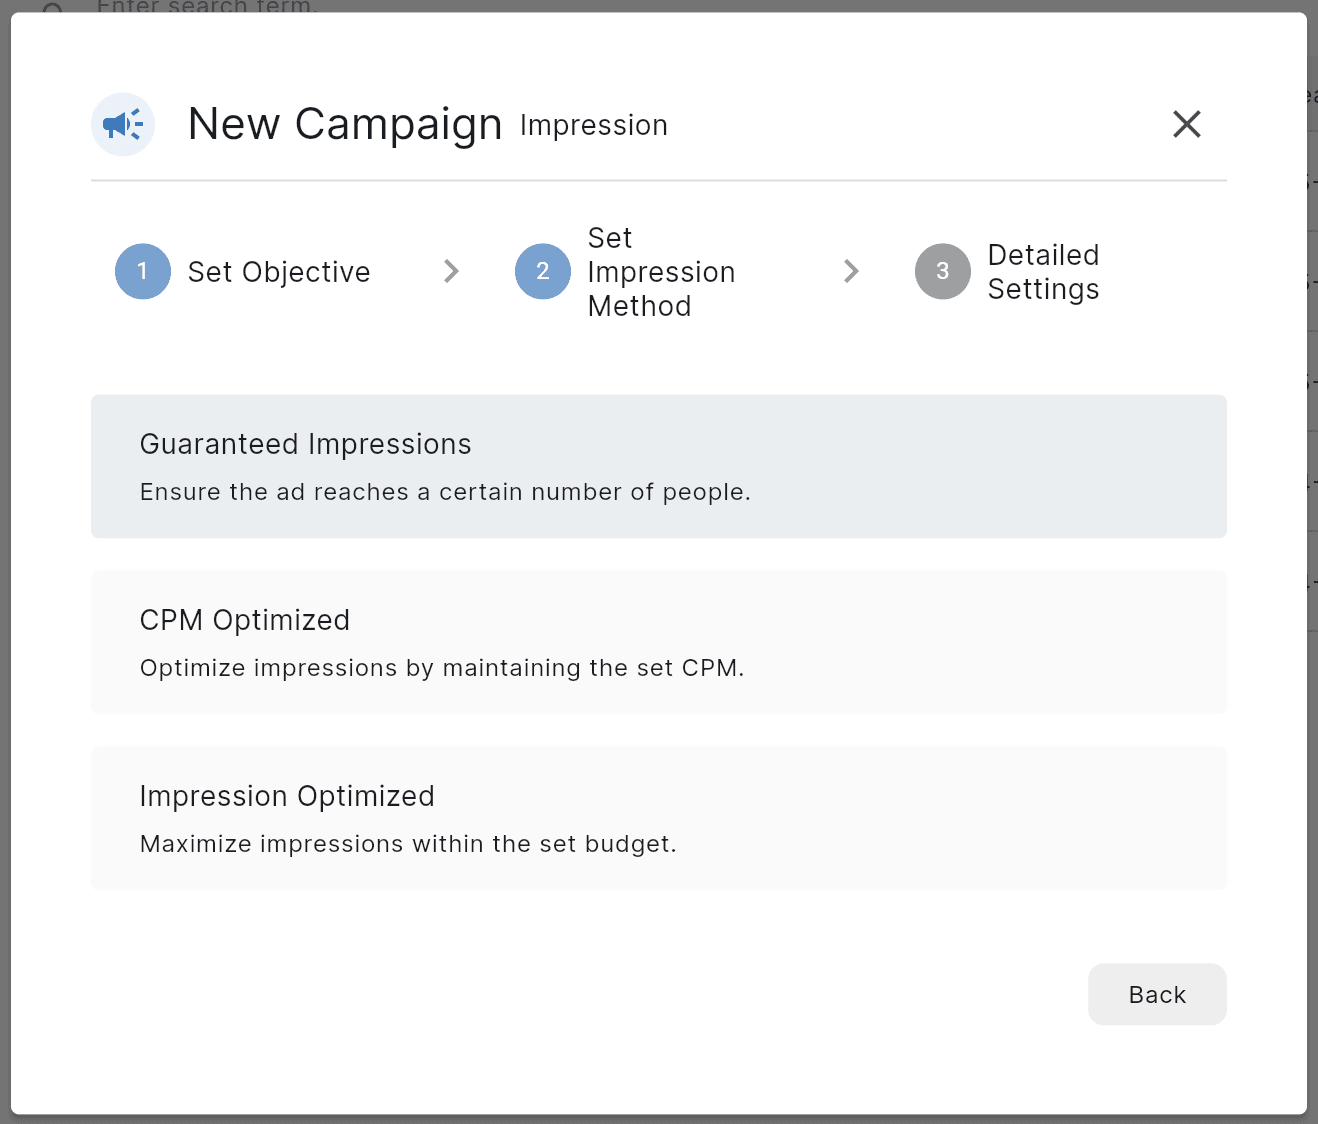Click the chevron arrow after Set Objective
Screen dimensions: 1318x1124
click(x=451, y=272)
